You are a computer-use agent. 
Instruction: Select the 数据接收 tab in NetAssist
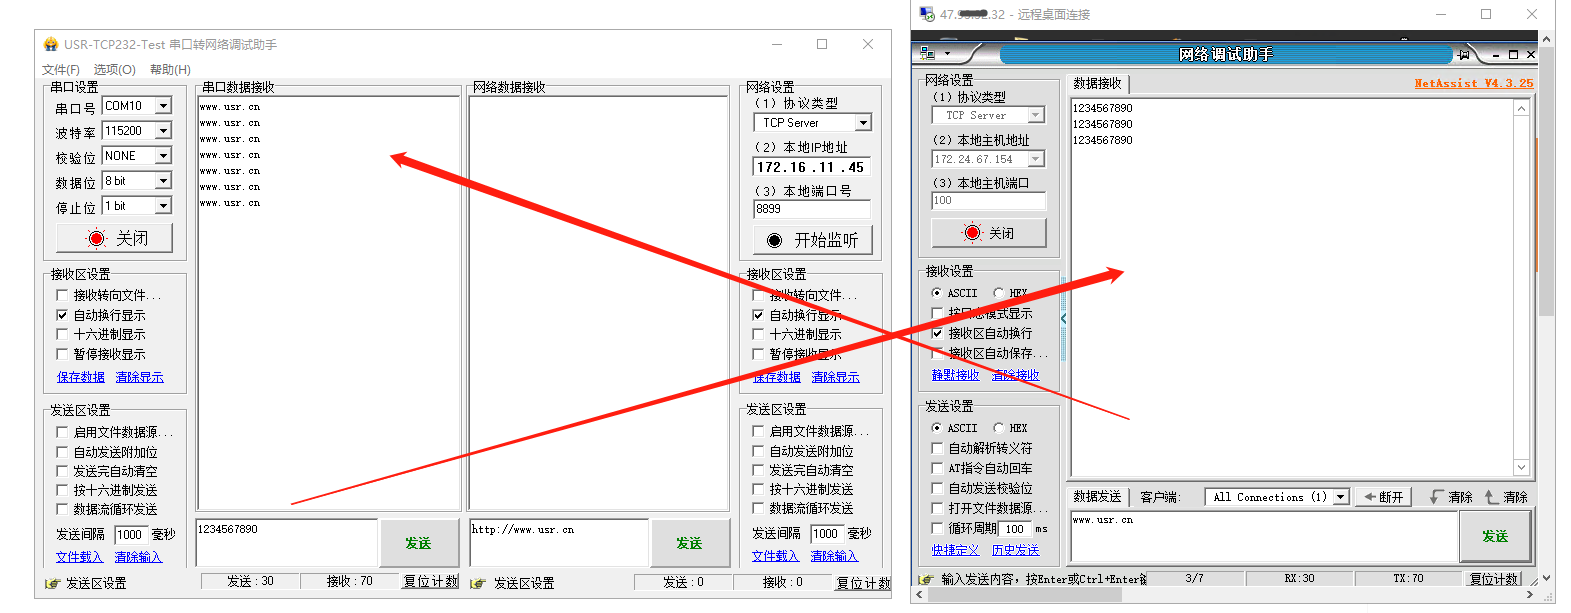coord(1097,84)
